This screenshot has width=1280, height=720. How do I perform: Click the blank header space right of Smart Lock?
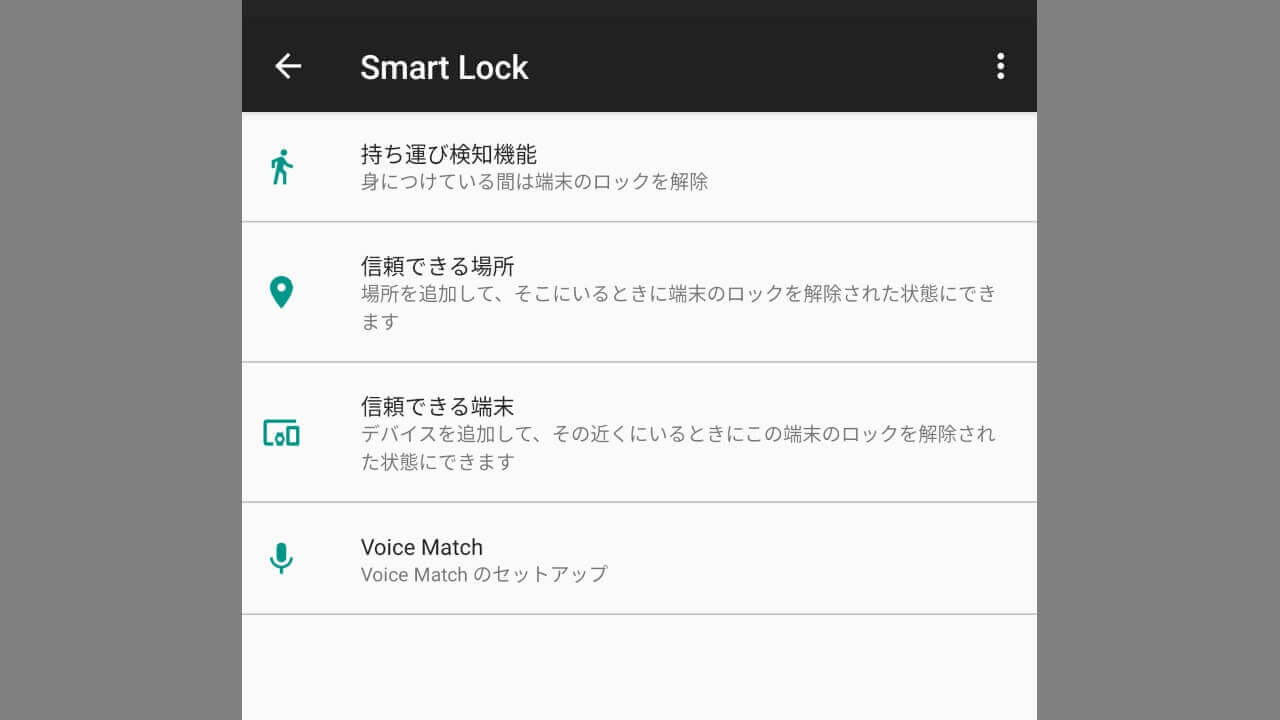point(760,67)
